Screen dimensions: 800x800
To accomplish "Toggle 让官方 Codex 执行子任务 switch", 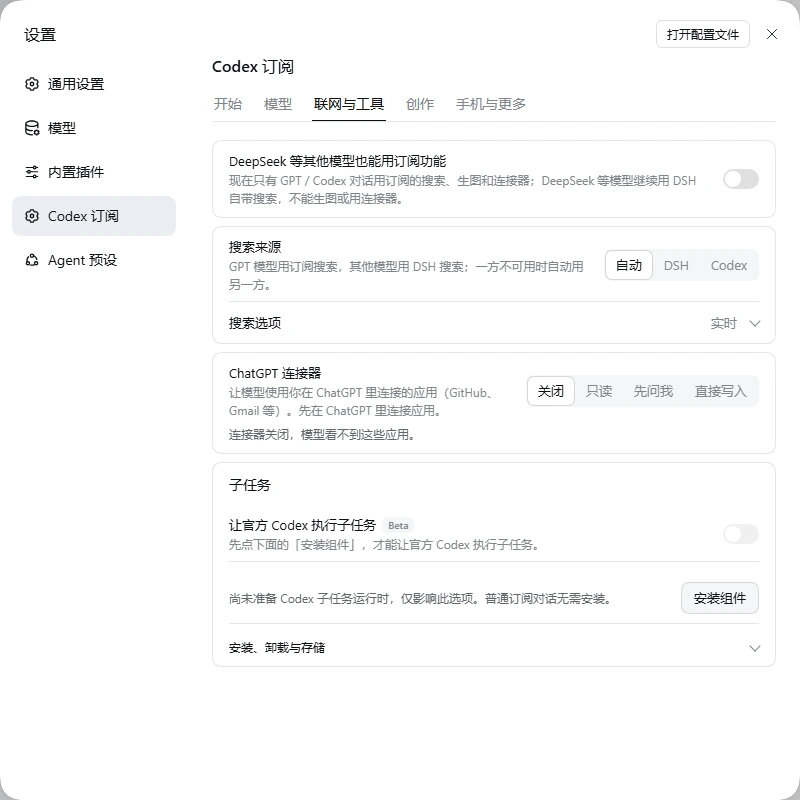I will click(741, 534).
